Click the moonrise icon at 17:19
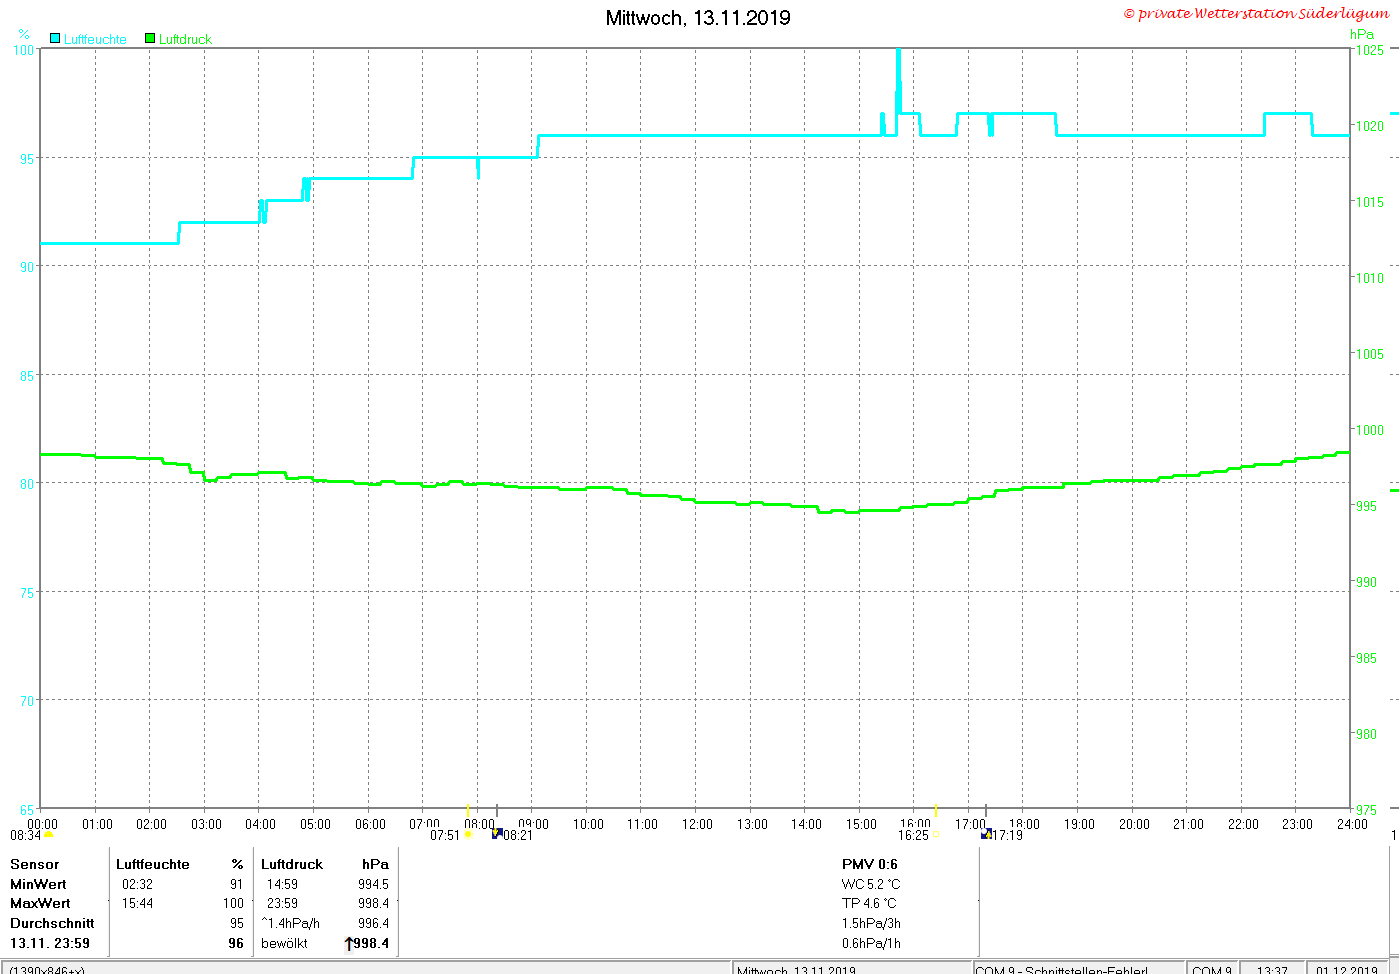1400x974 pixels. (x=987, y=834)
